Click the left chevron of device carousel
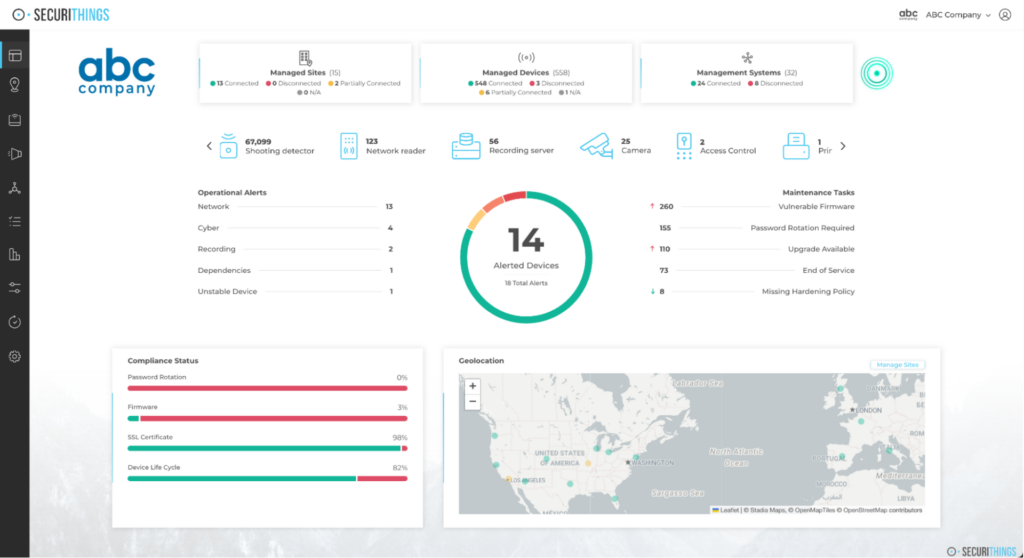Image resolution: width=1024 pixels, height=558 pixels. pos(210,146)
